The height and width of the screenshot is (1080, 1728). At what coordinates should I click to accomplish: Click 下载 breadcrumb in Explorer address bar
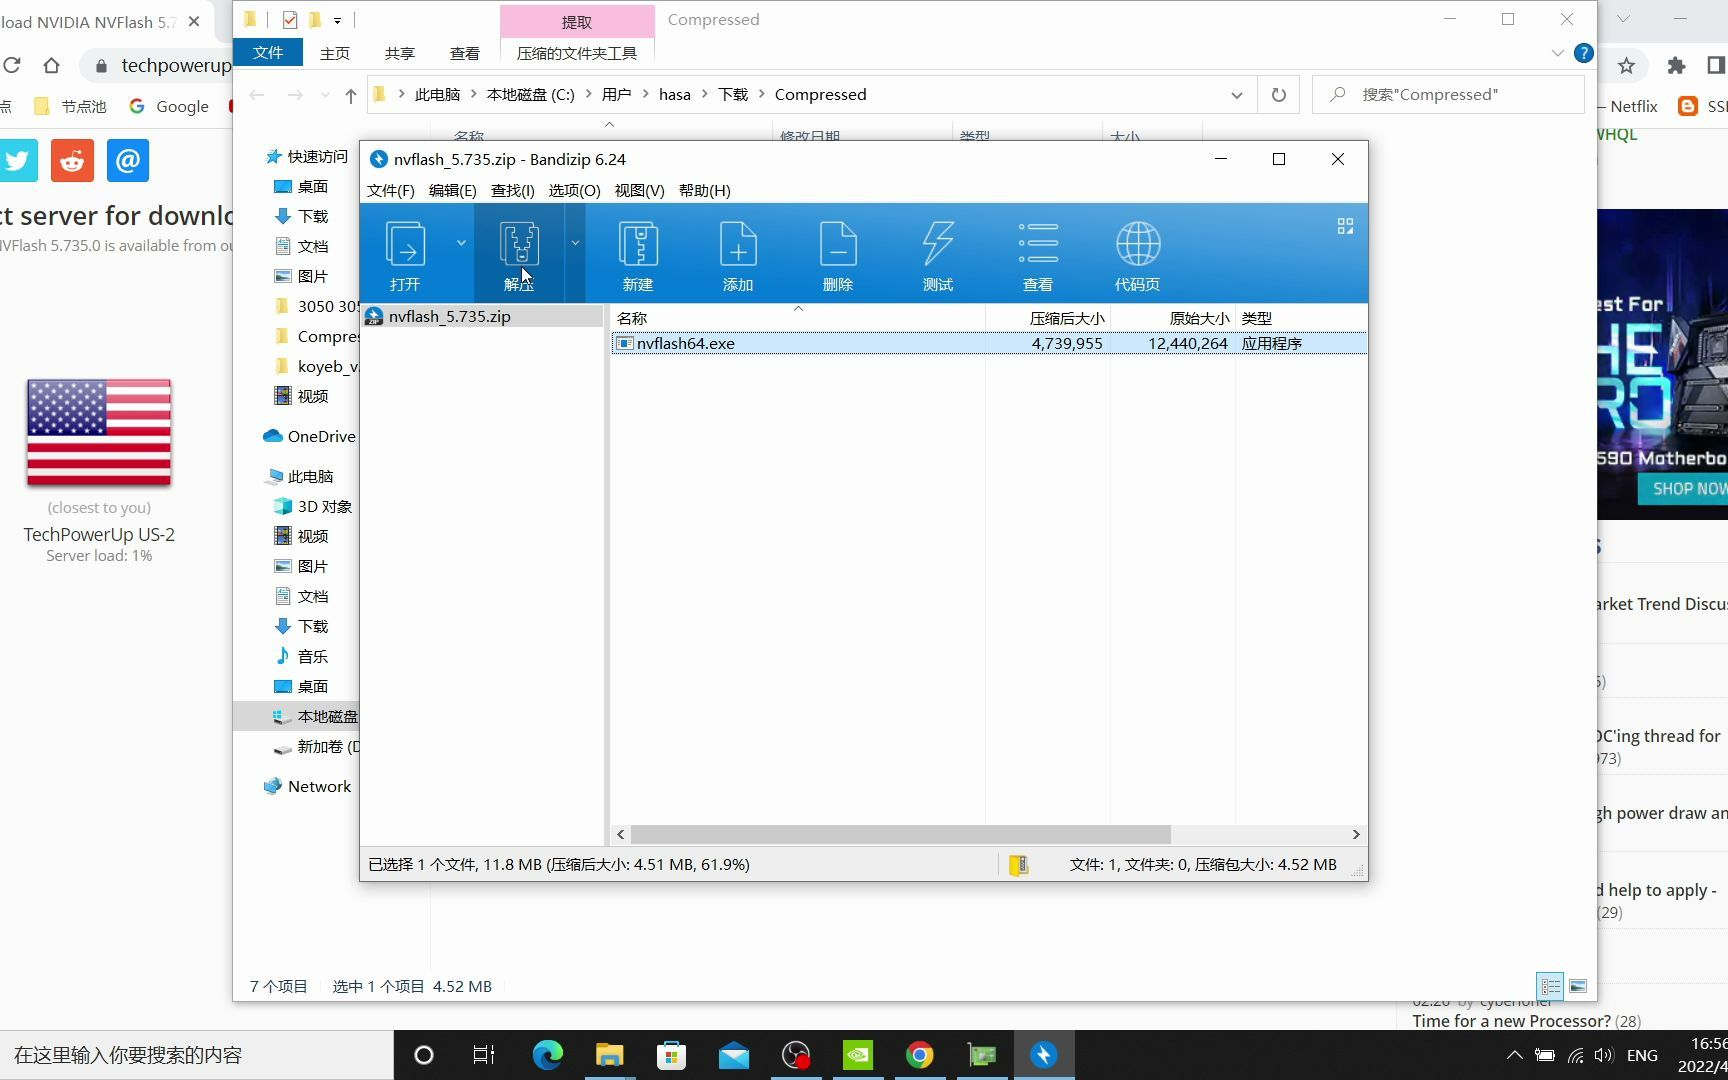[733, 95]
